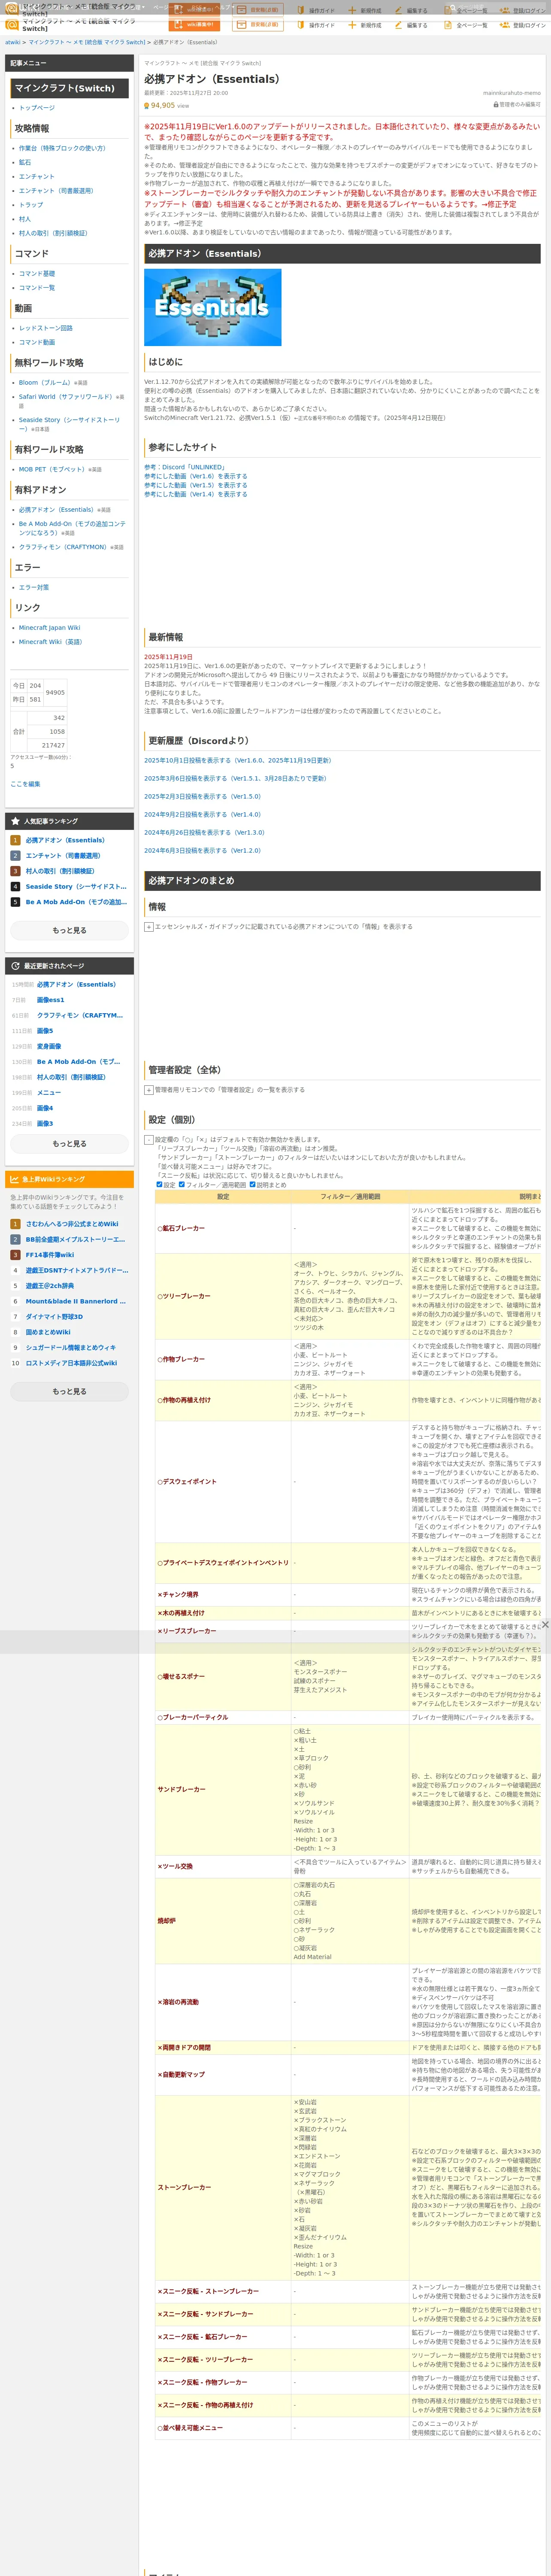Show 参考にした動画（Ver1.4）
Image resolution: width=551 pixels, height=2576 pixels.
[196, 494]
